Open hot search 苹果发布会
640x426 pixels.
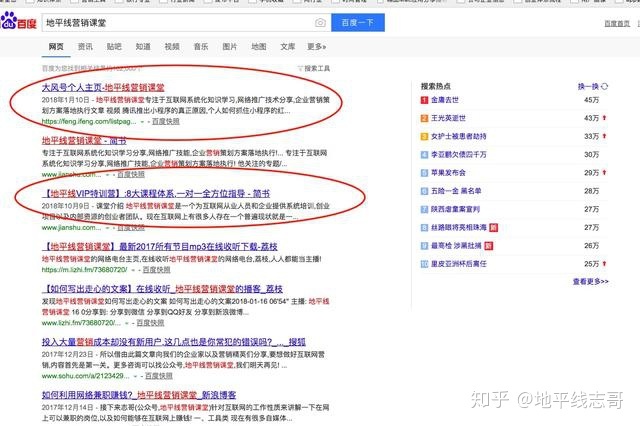(448, 173)
